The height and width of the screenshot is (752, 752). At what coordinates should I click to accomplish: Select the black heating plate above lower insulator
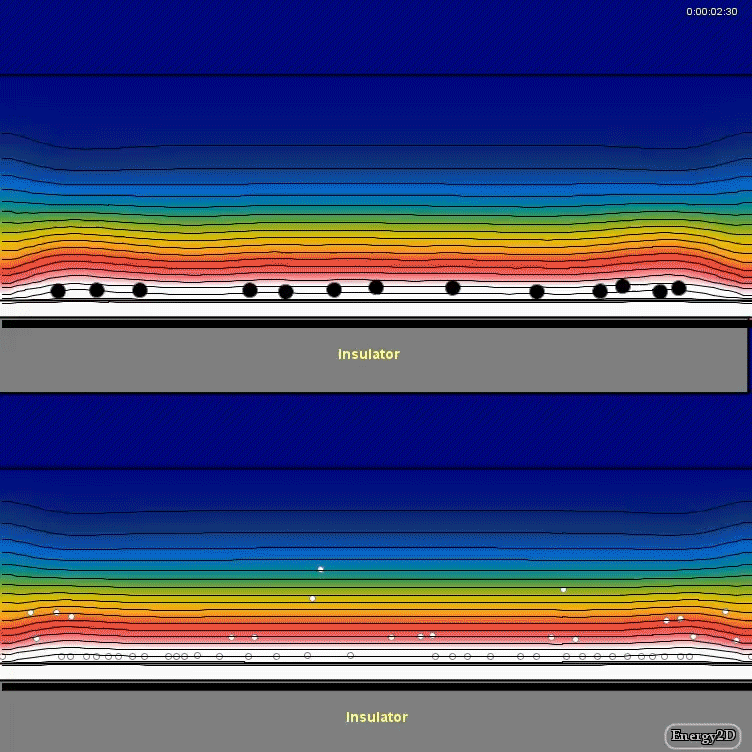(x=376, y=686)
